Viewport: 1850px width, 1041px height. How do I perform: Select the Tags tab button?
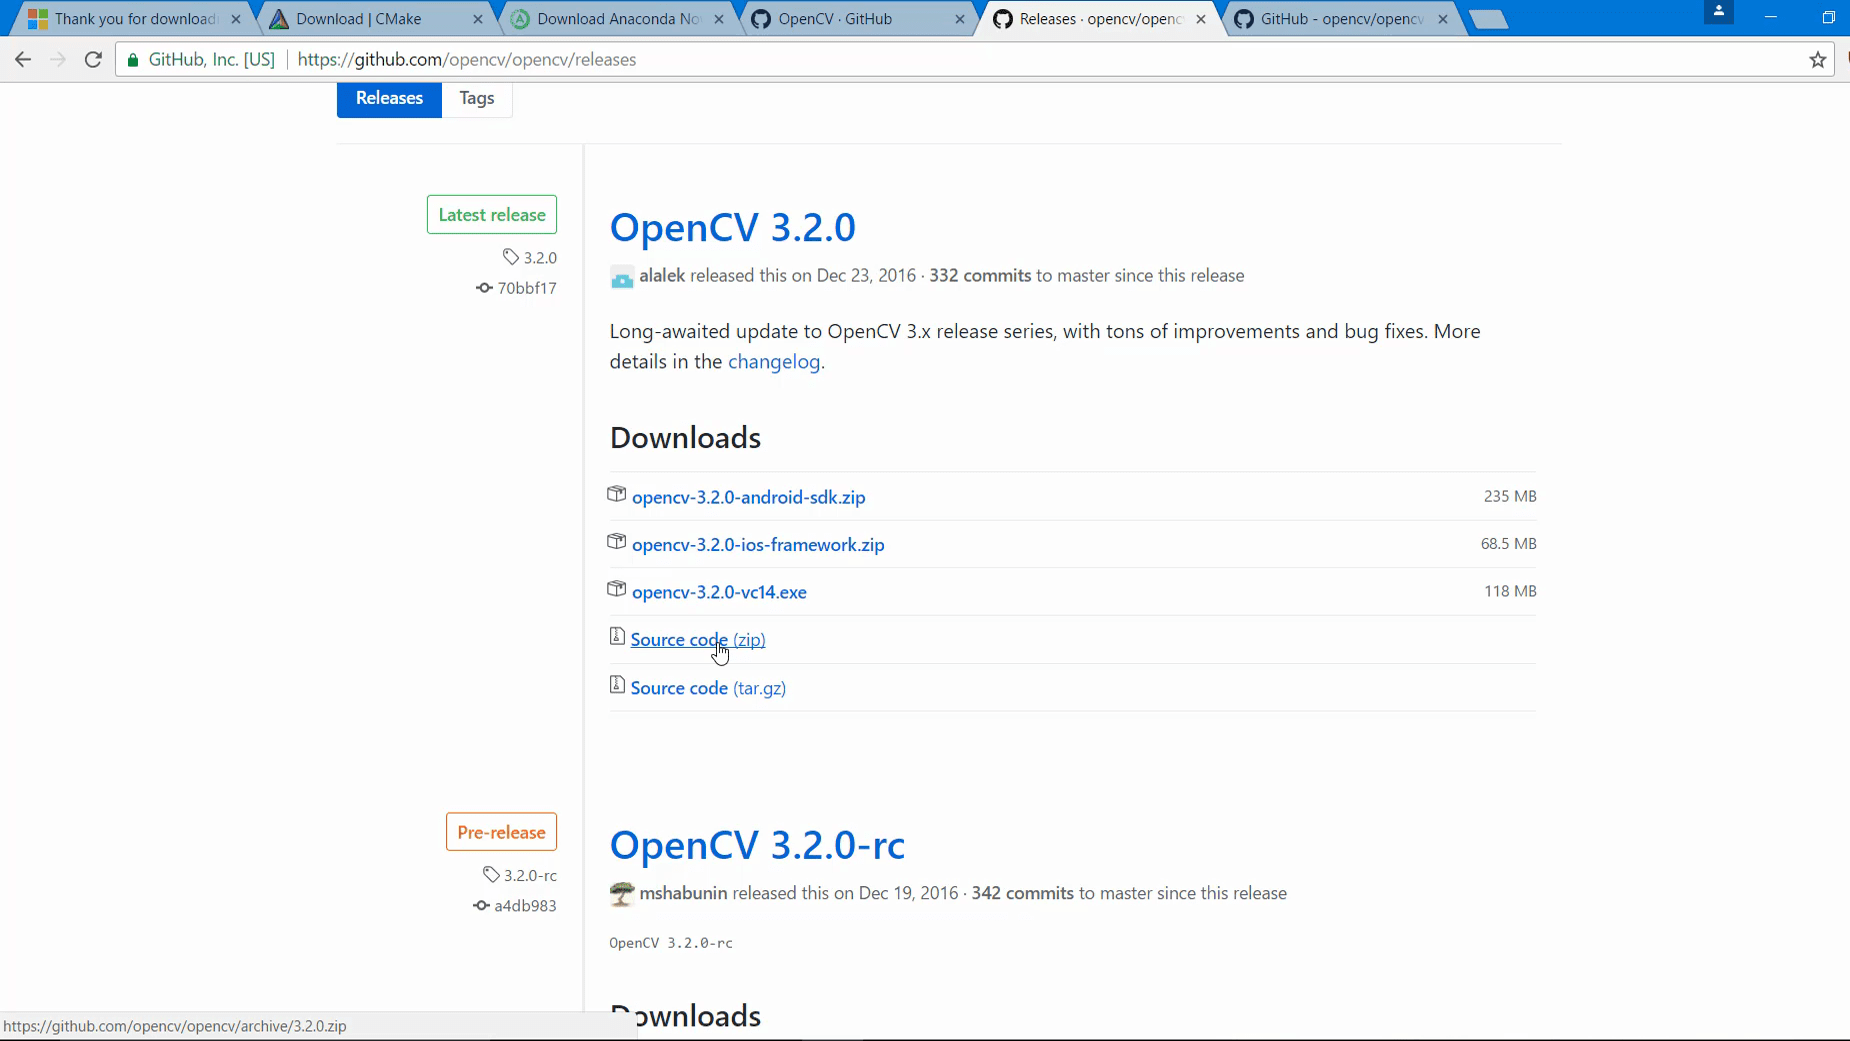click(x=477, y=98)
